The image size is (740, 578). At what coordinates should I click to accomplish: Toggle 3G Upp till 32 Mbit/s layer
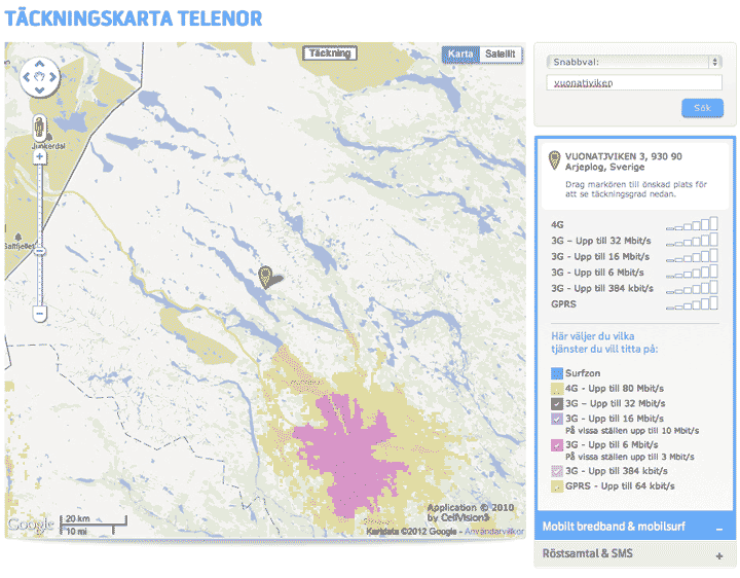point(557,404)
